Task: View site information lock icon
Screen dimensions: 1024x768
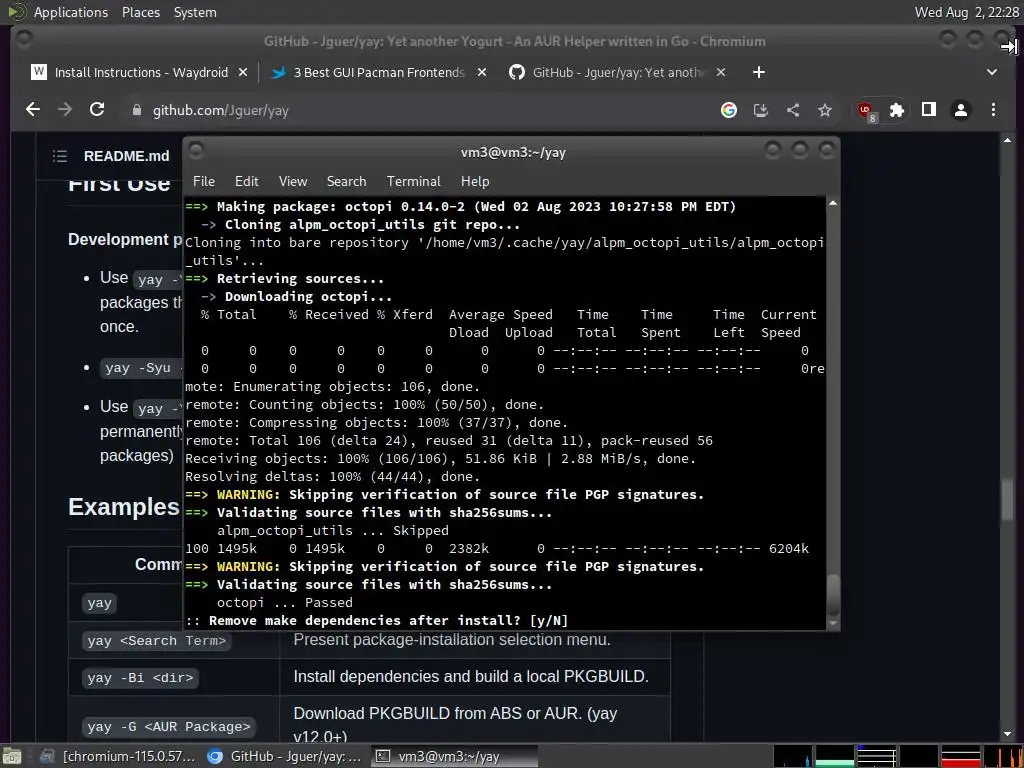Action: (136, 110)
